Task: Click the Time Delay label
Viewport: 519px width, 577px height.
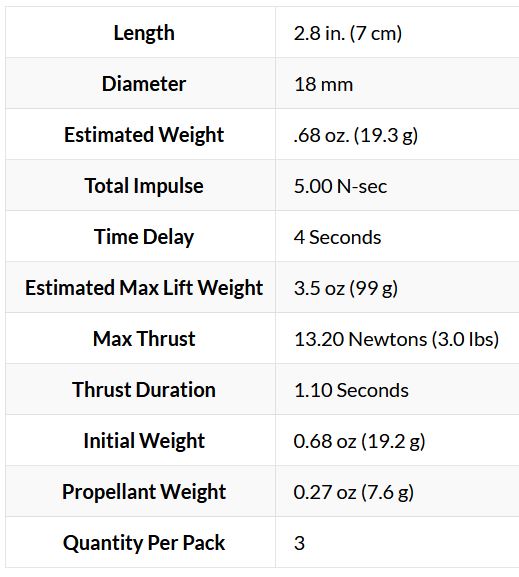Action: [144, 237]
